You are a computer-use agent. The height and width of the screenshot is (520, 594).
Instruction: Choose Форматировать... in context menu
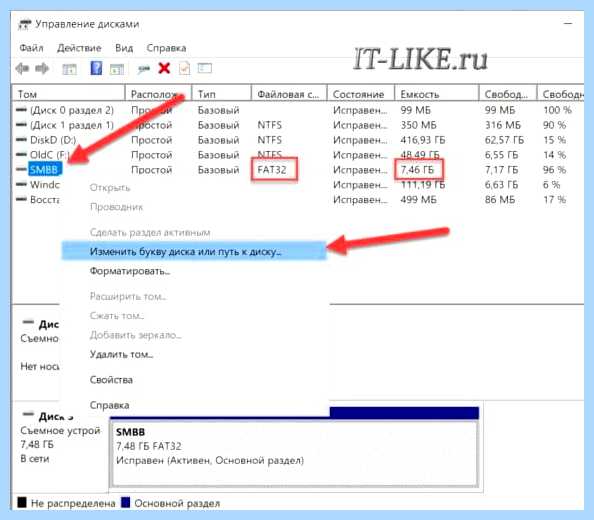[130, 271]
